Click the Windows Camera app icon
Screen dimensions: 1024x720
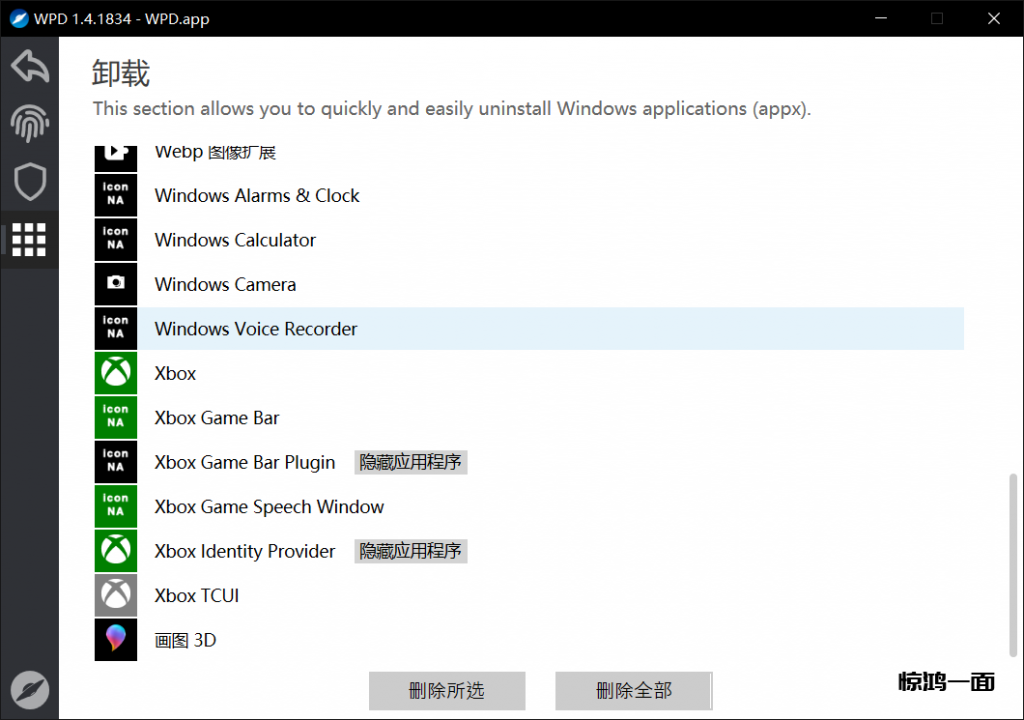(116, 284)
